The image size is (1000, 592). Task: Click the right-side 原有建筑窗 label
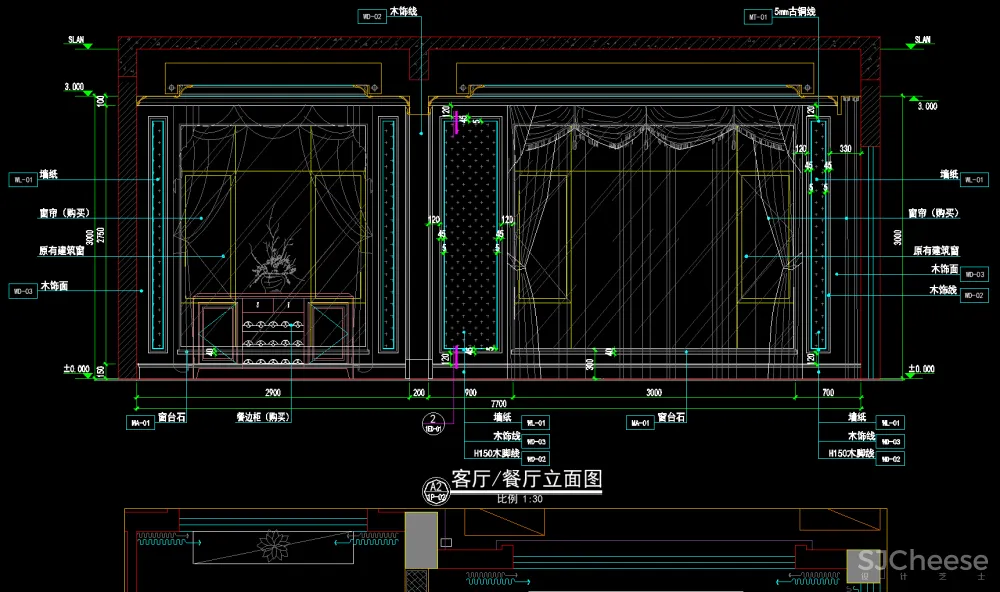pyautogui.click(x=935, y=251)
